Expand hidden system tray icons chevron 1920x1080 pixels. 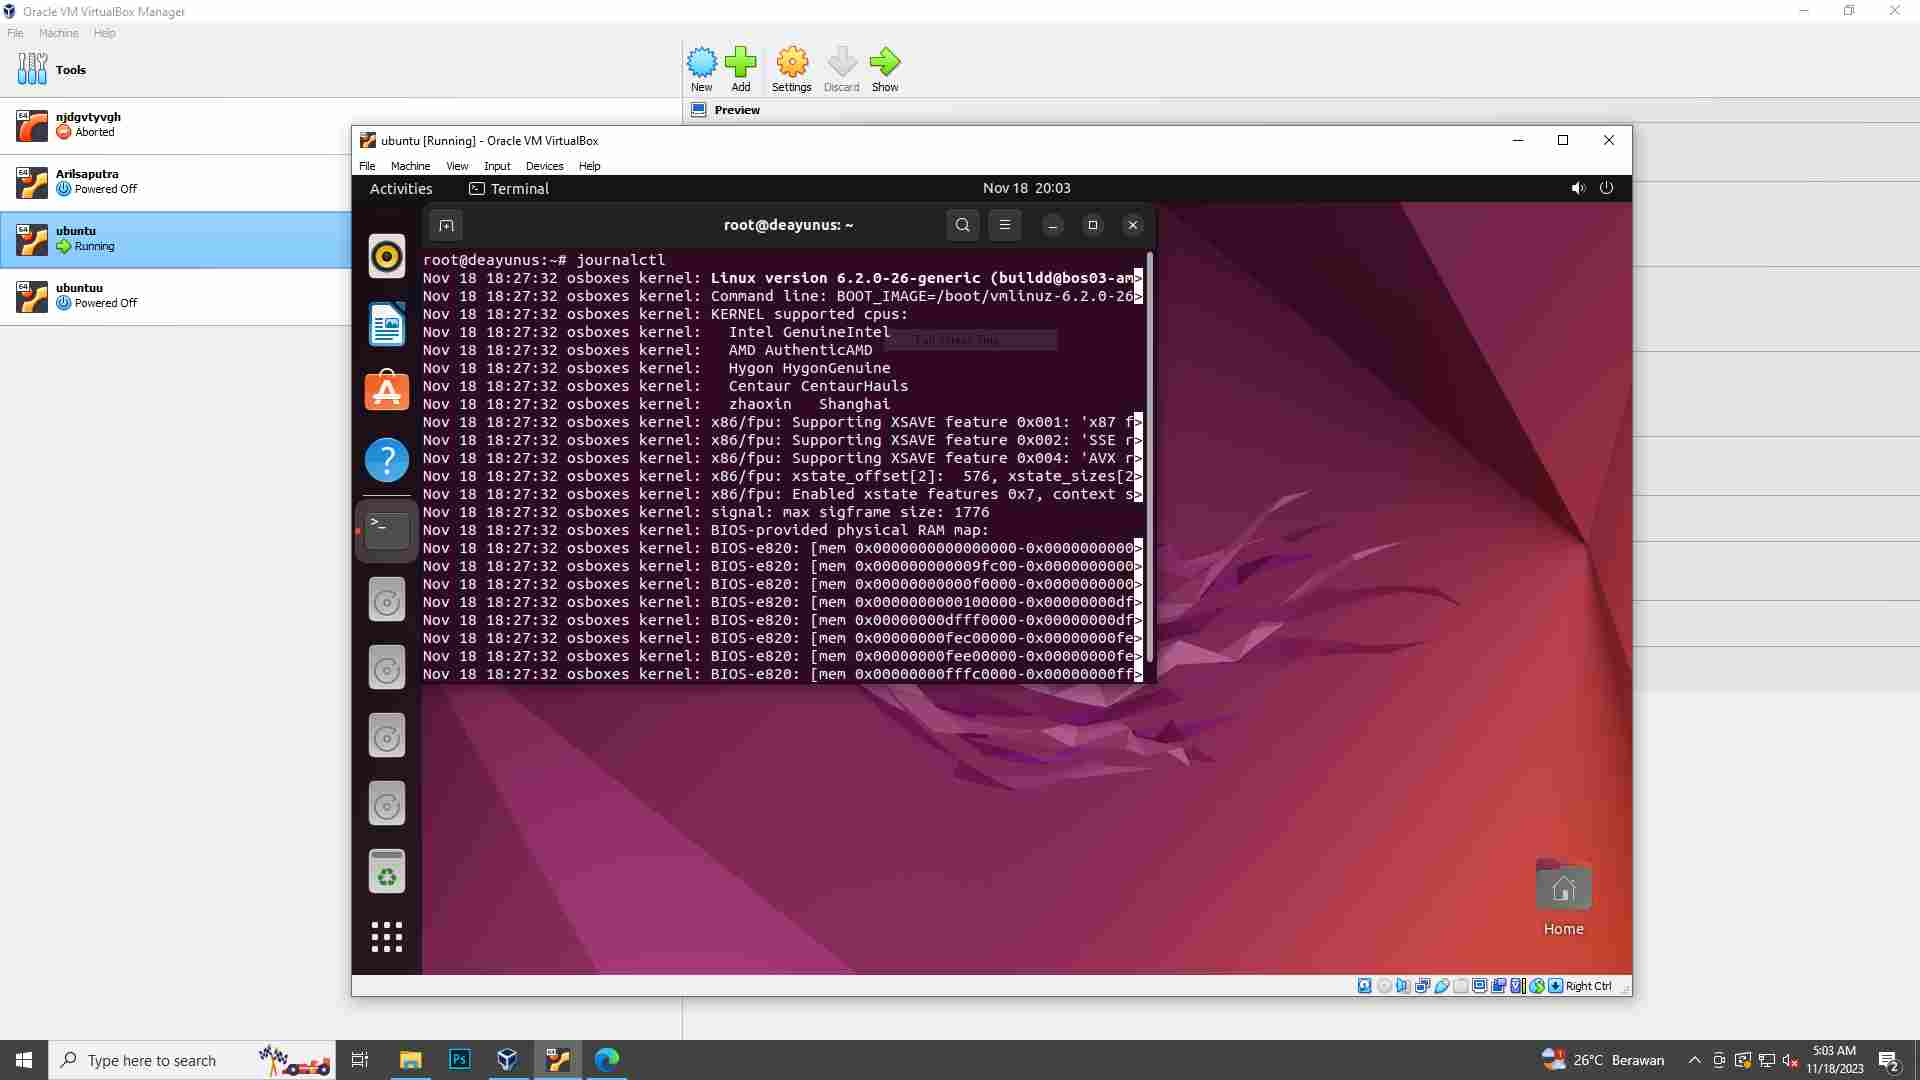click(1694, 1060)
